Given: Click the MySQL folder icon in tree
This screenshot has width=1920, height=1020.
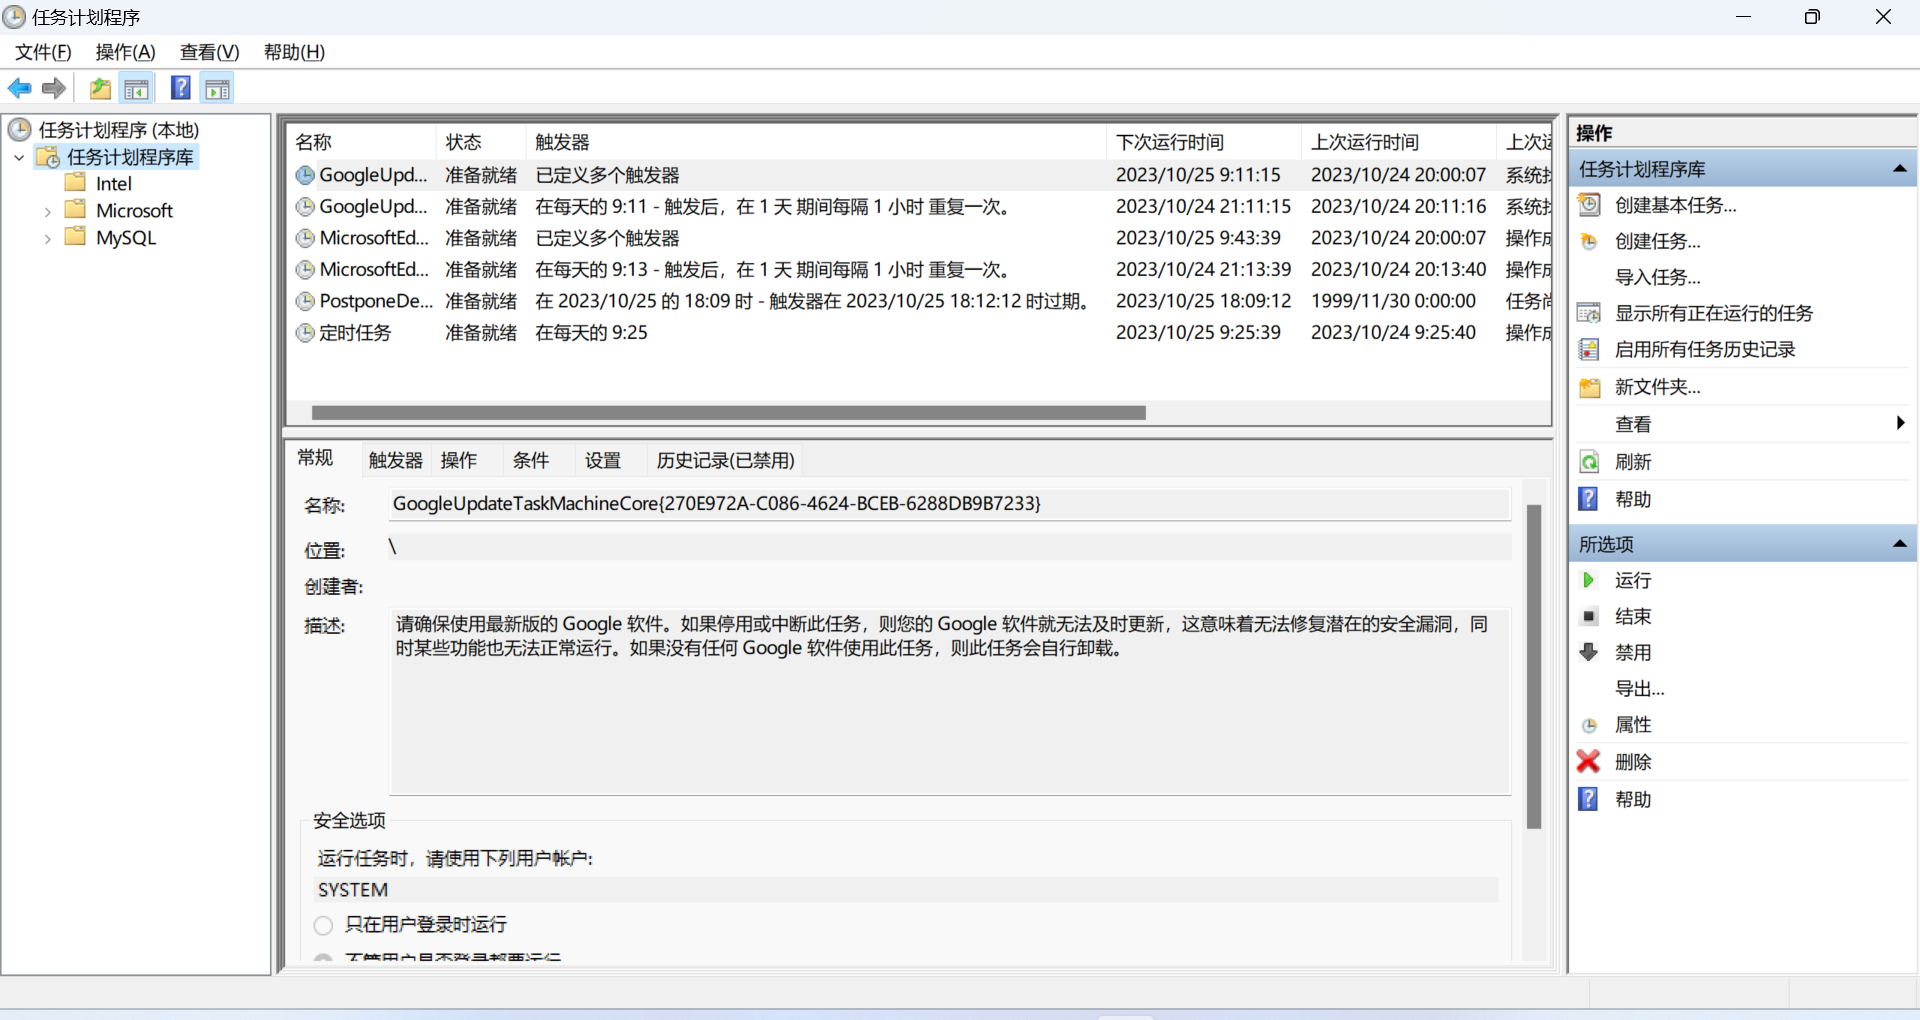Looking at the screenshot, I should 75,237.
